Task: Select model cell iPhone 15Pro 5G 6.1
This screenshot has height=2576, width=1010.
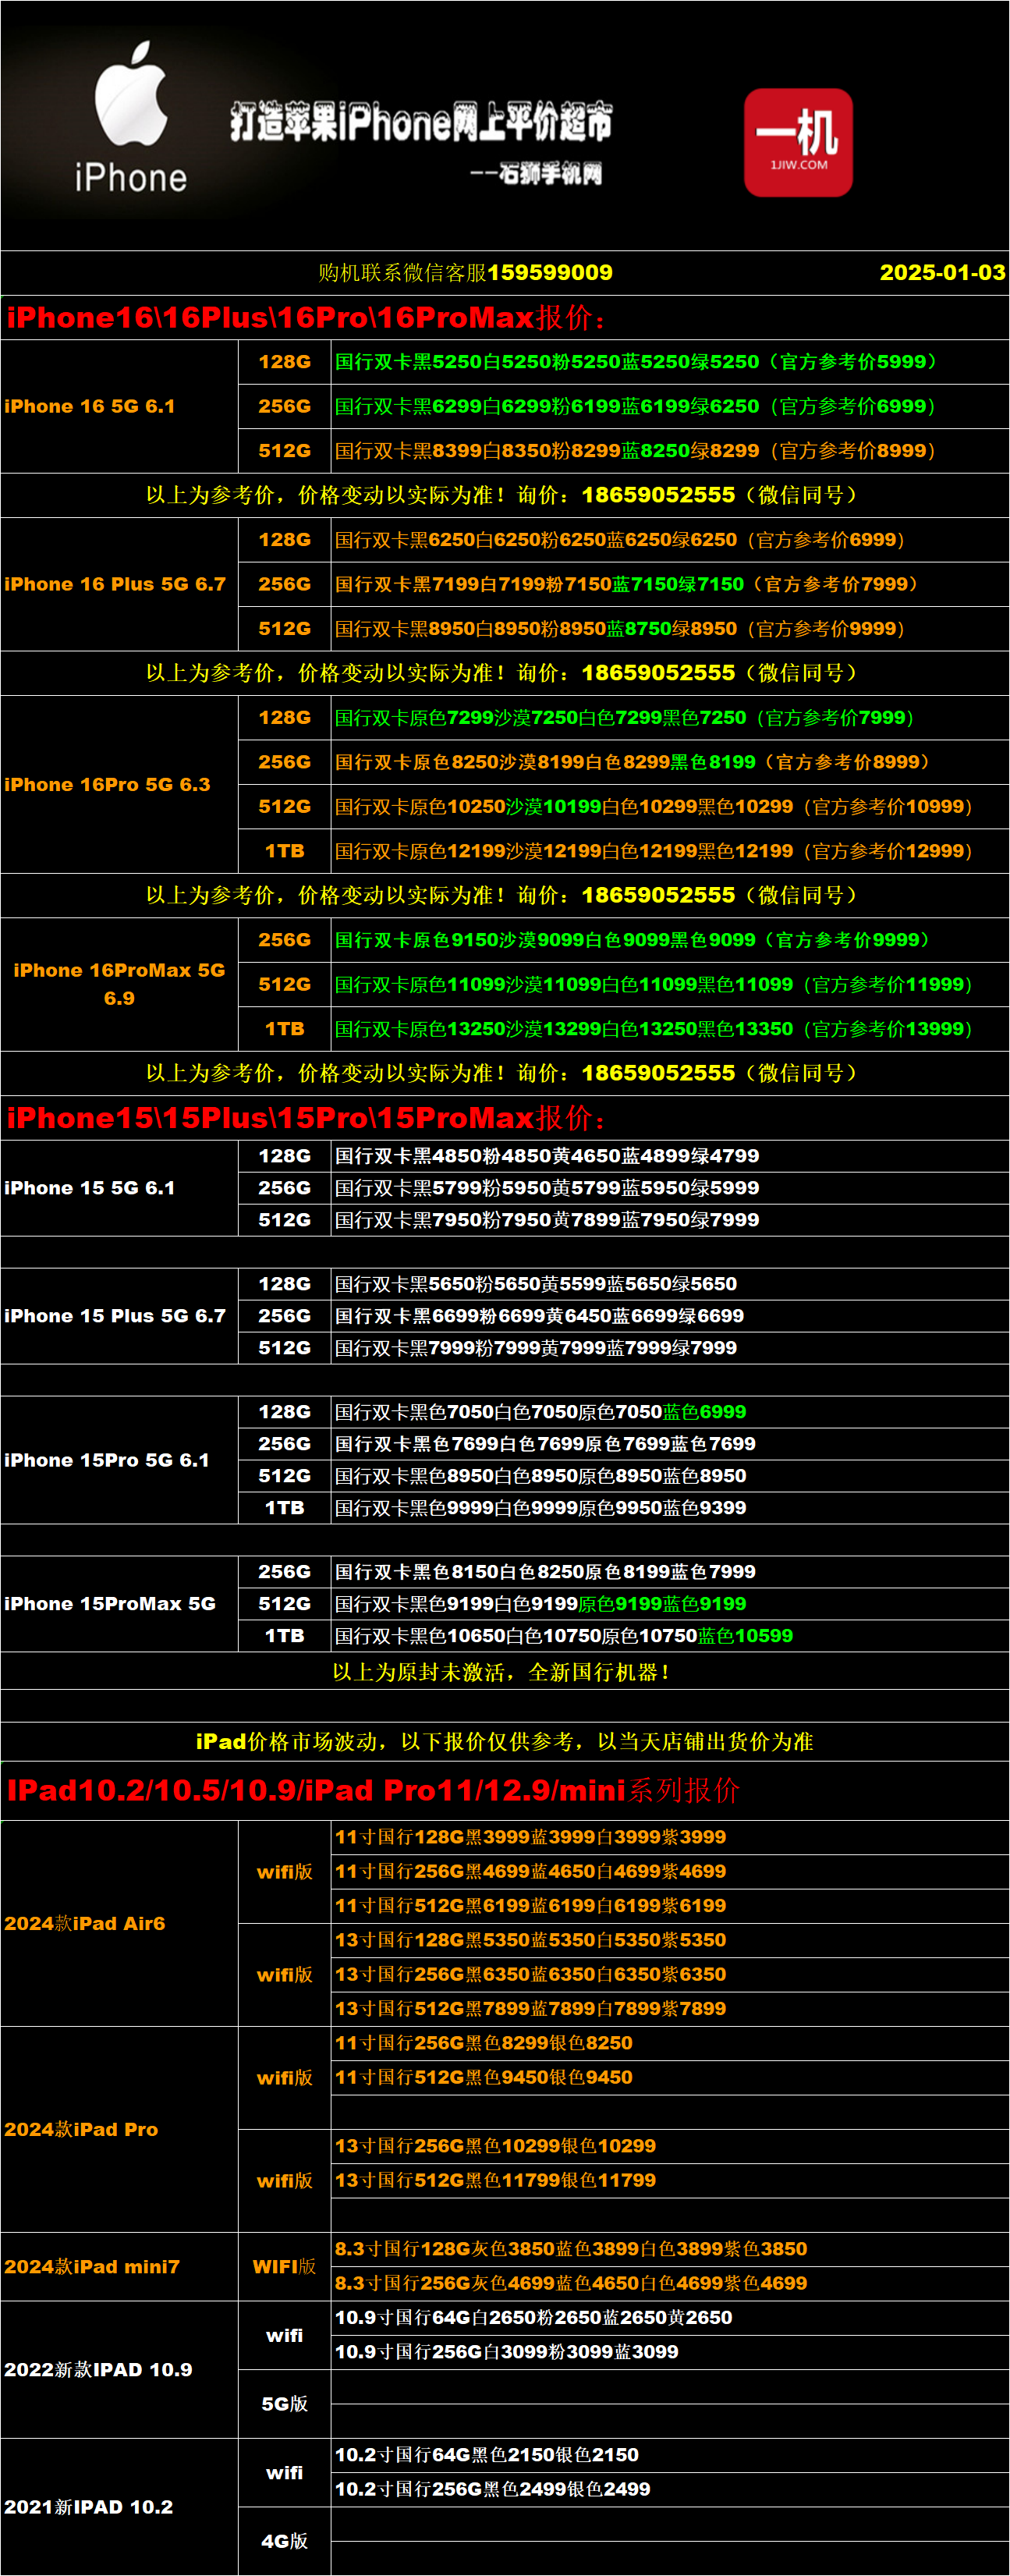Action: pos(119,1460)
